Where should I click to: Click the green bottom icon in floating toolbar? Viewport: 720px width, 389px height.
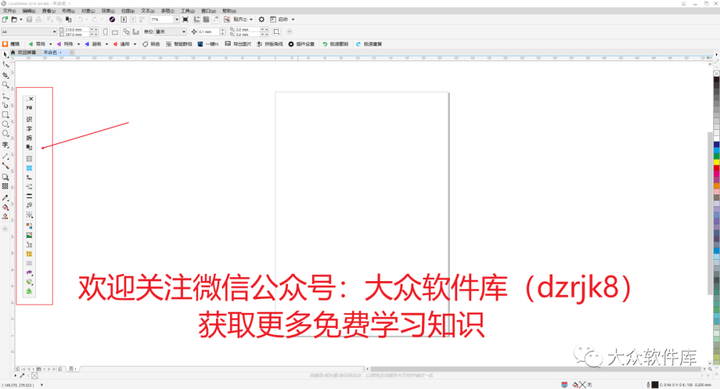coord(29,291)
